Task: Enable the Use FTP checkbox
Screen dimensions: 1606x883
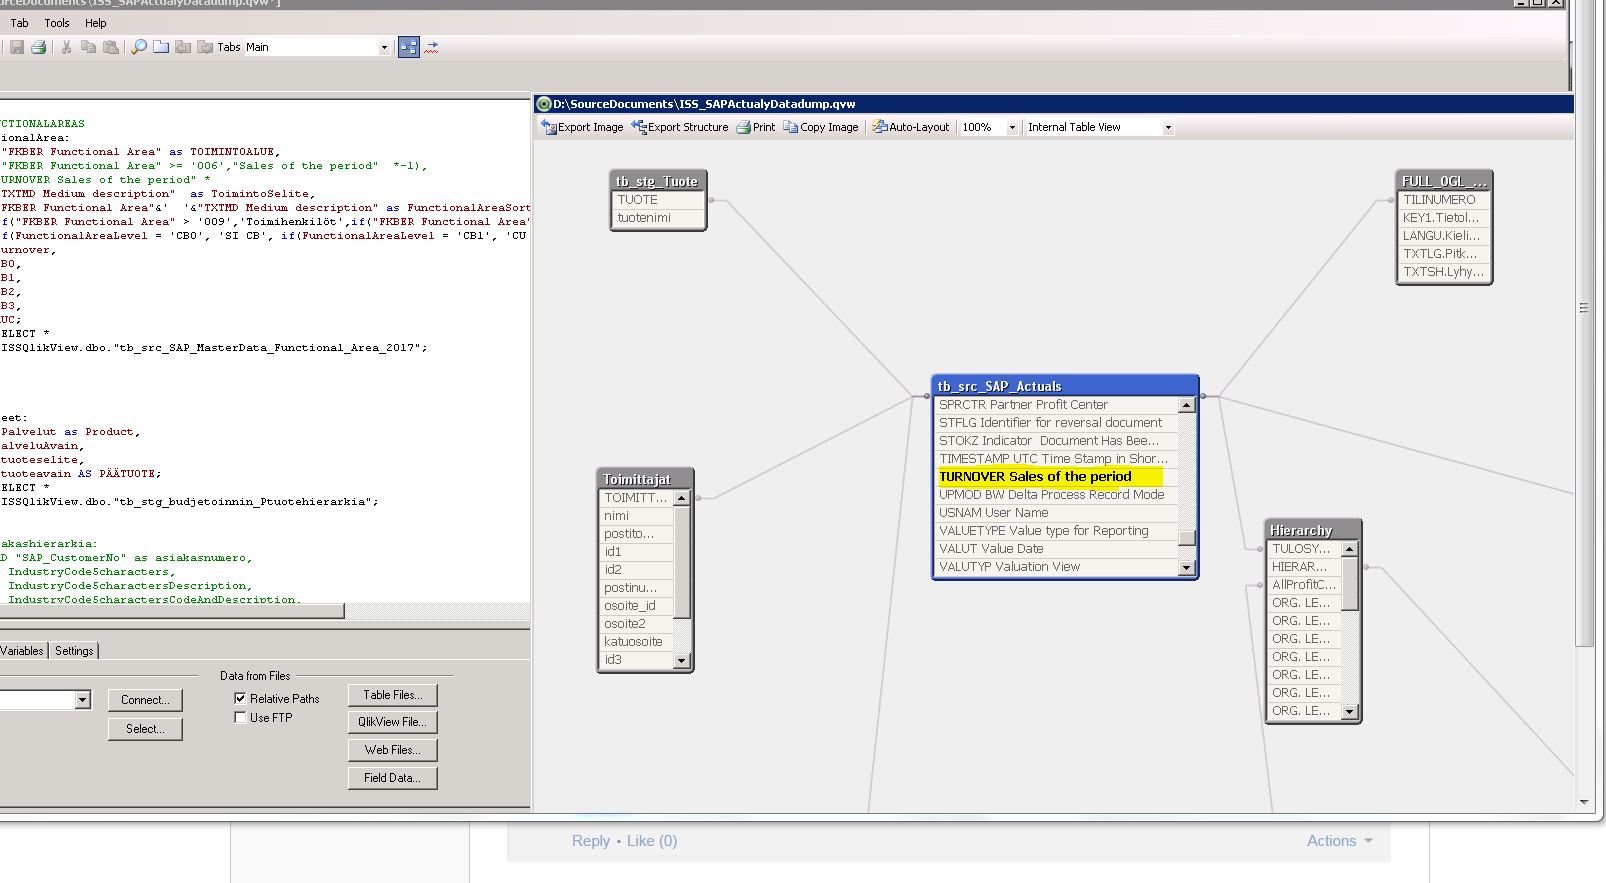Action: tap(240, 717)
